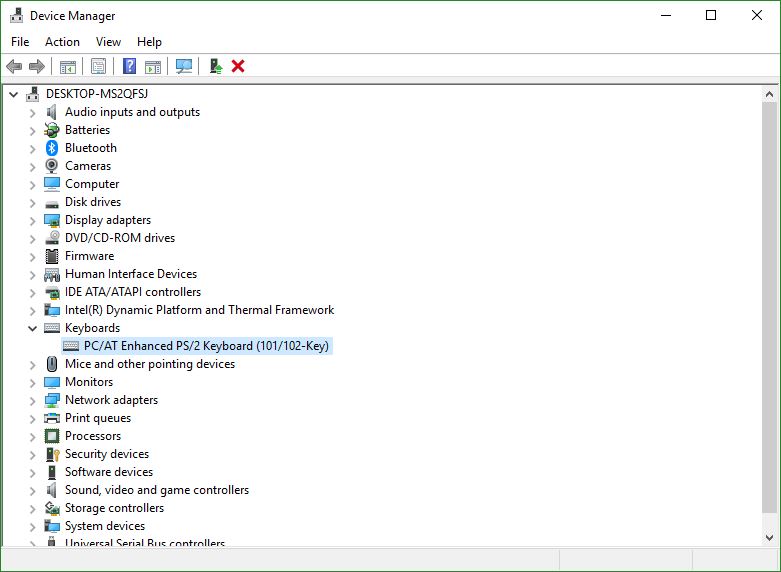Image resolution: width=781 pixels, height=572 pixels.
Task: Expand Intel(R) Dynamic Platform and Thermal Framework
Action: [x=32, y=310]
